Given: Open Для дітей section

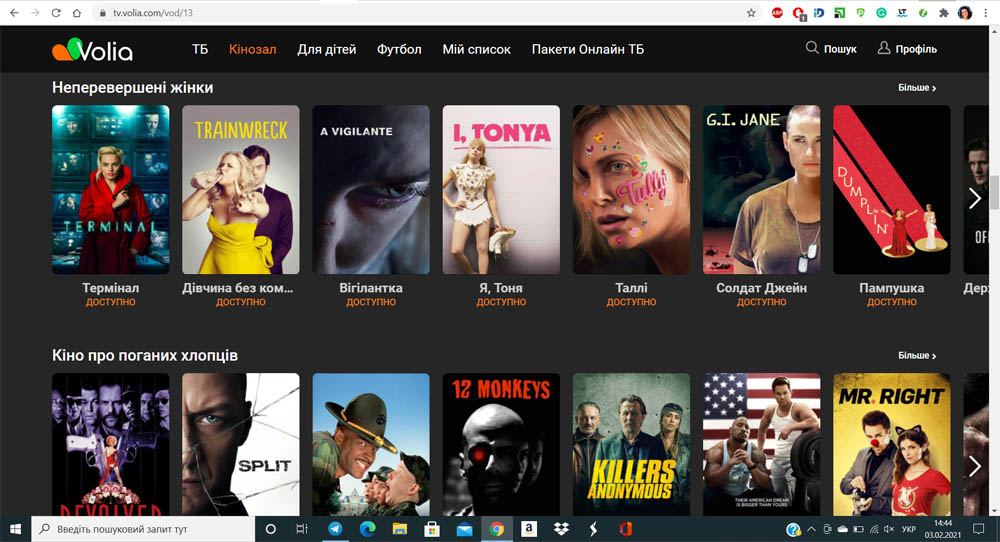Looking at the screenshot, I should point(327,49).
